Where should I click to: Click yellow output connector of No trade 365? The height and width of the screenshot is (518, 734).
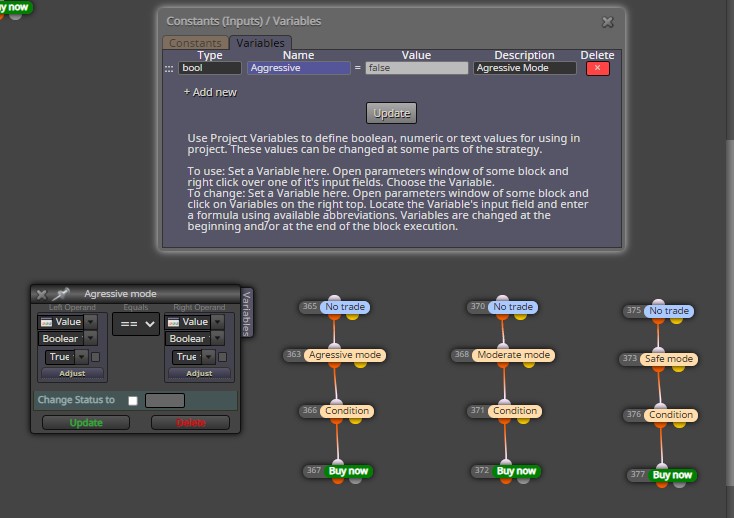[352, 316]
